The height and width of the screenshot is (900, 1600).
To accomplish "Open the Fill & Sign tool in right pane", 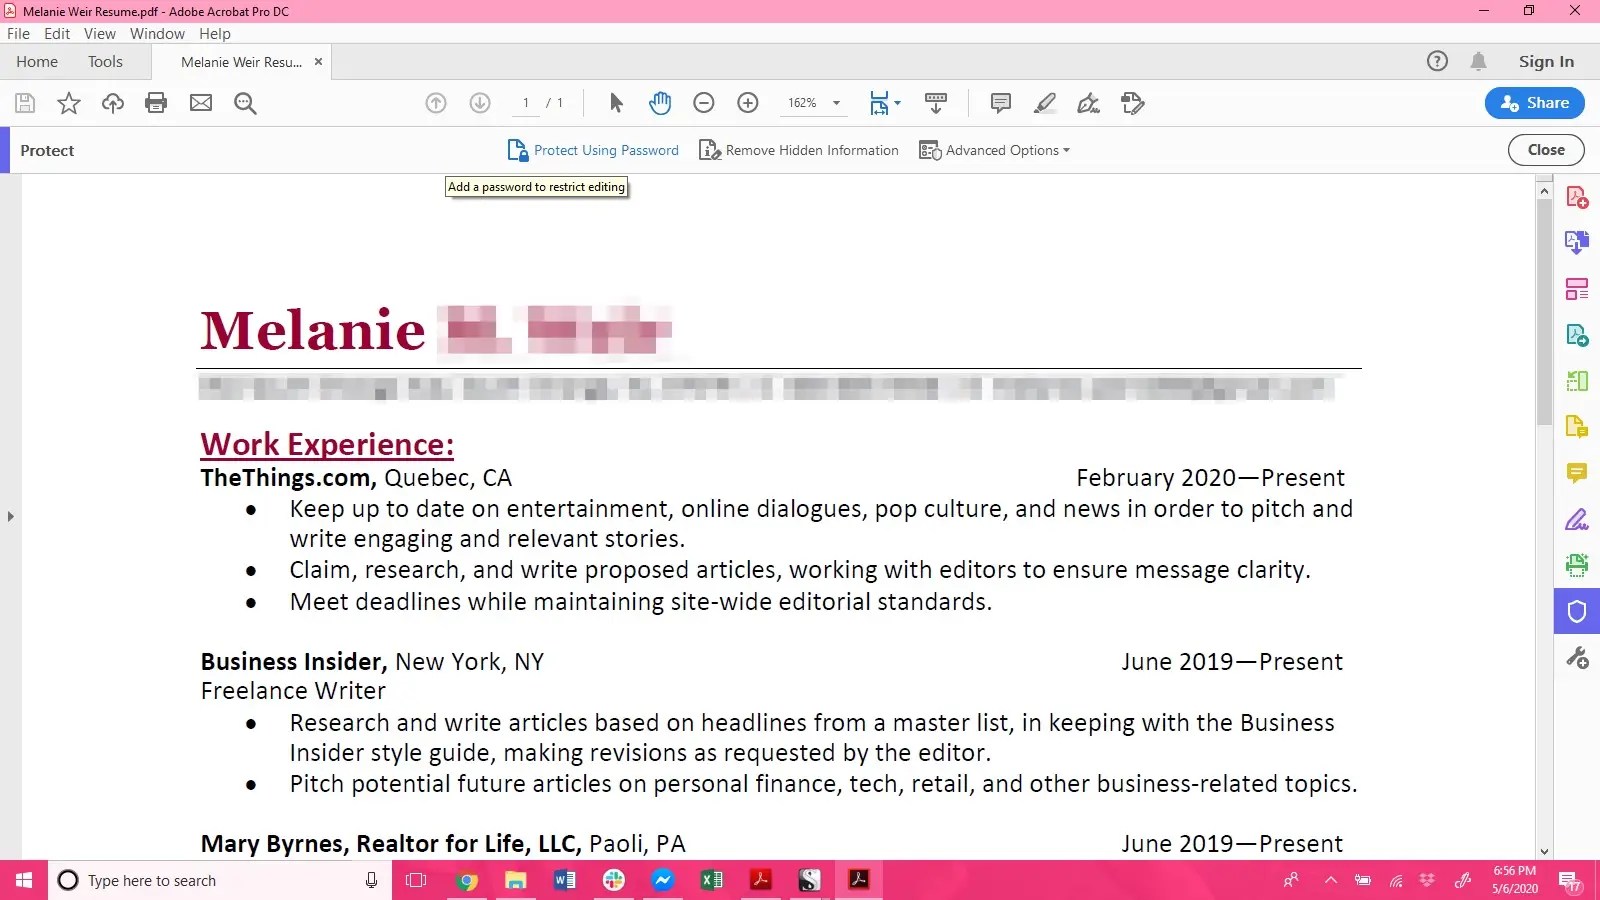I will coord(1577,519).
